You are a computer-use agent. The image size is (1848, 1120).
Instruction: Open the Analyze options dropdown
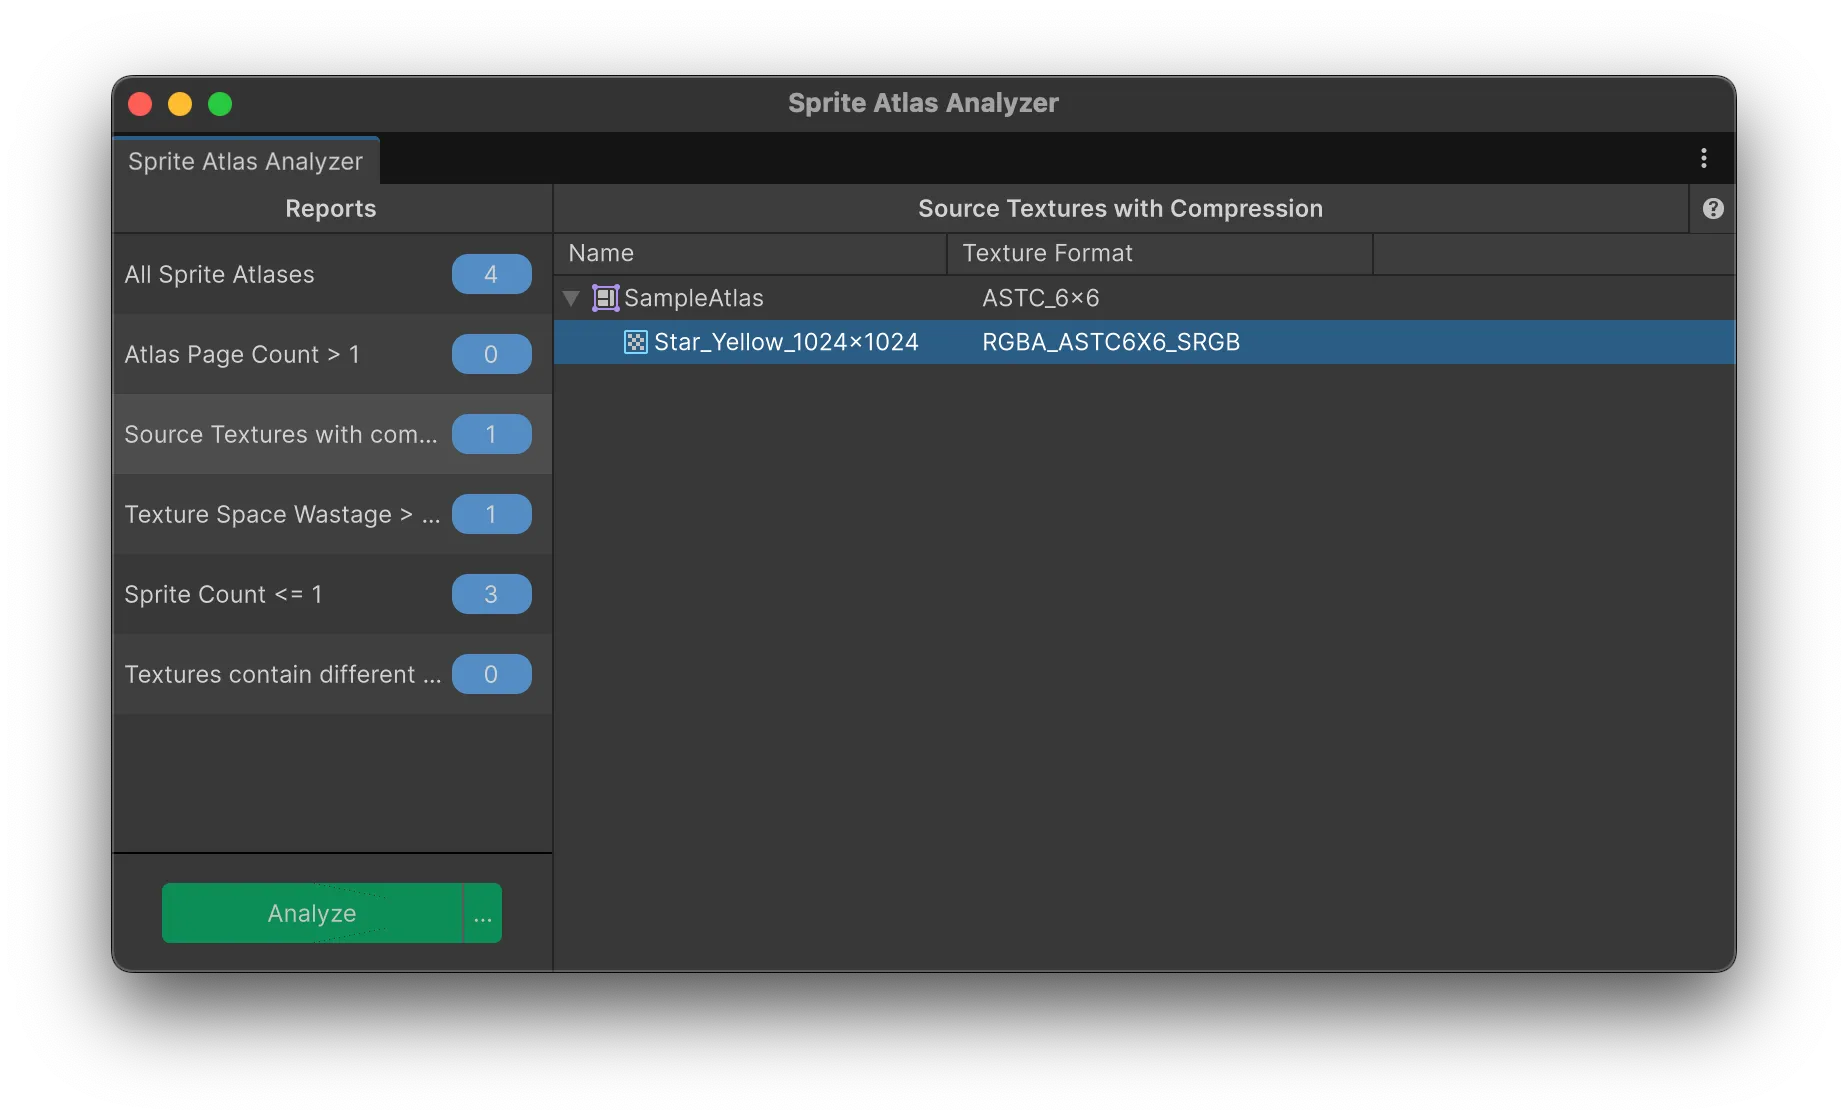point(483,913)
